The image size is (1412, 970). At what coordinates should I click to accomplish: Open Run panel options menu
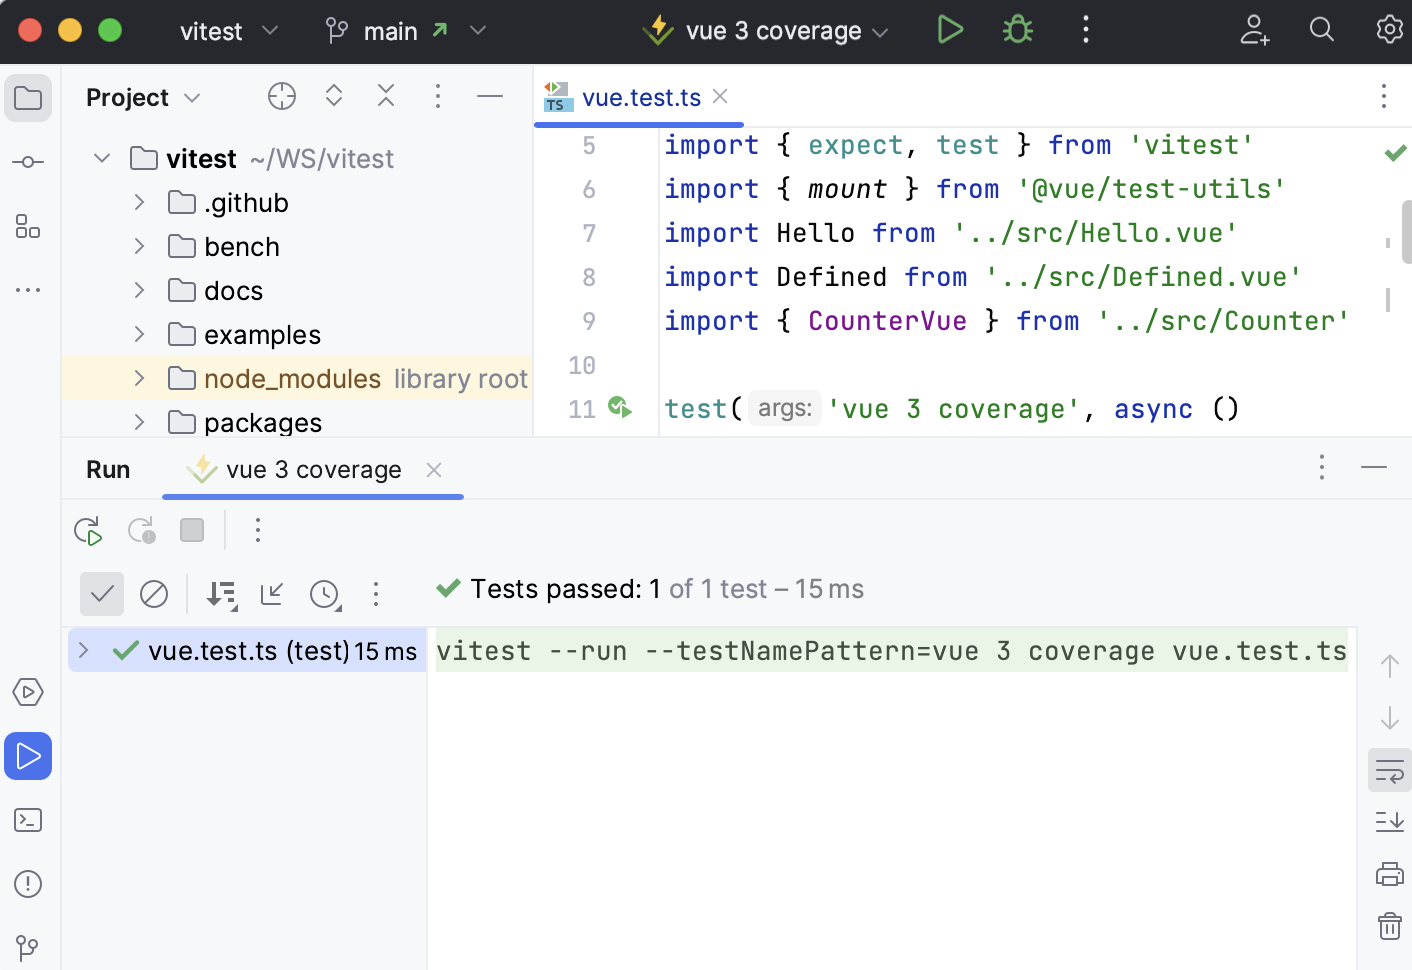click(1322, 467)
